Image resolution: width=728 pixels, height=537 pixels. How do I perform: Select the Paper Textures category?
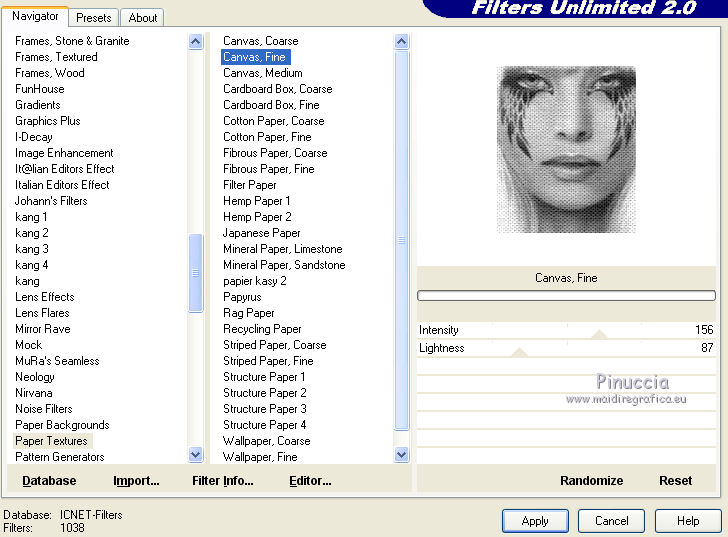pos(51,441)
